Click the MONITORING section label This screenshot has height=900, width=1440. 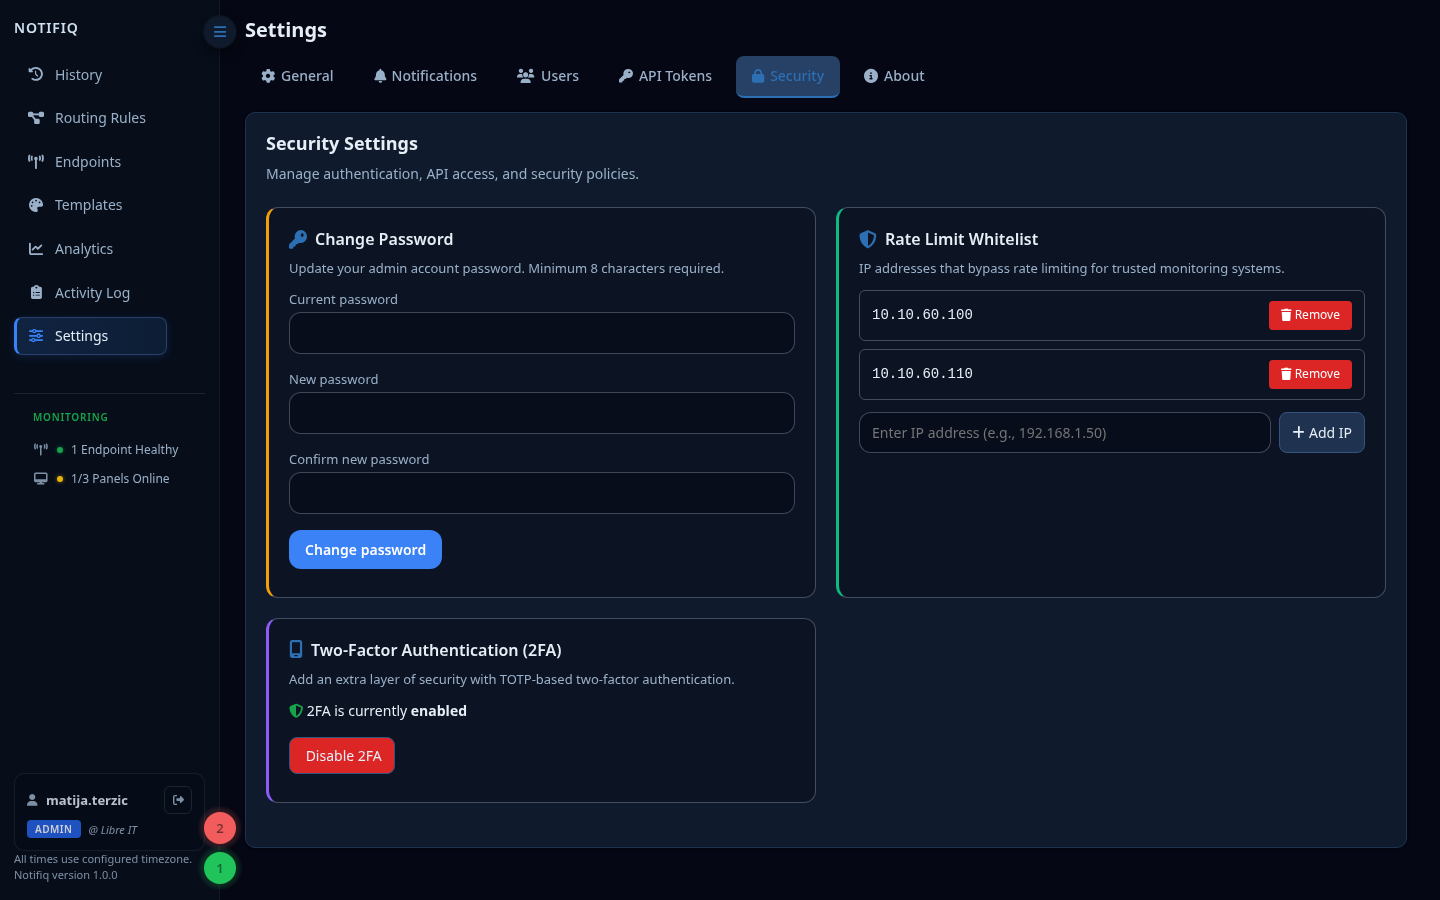point(70,417)
